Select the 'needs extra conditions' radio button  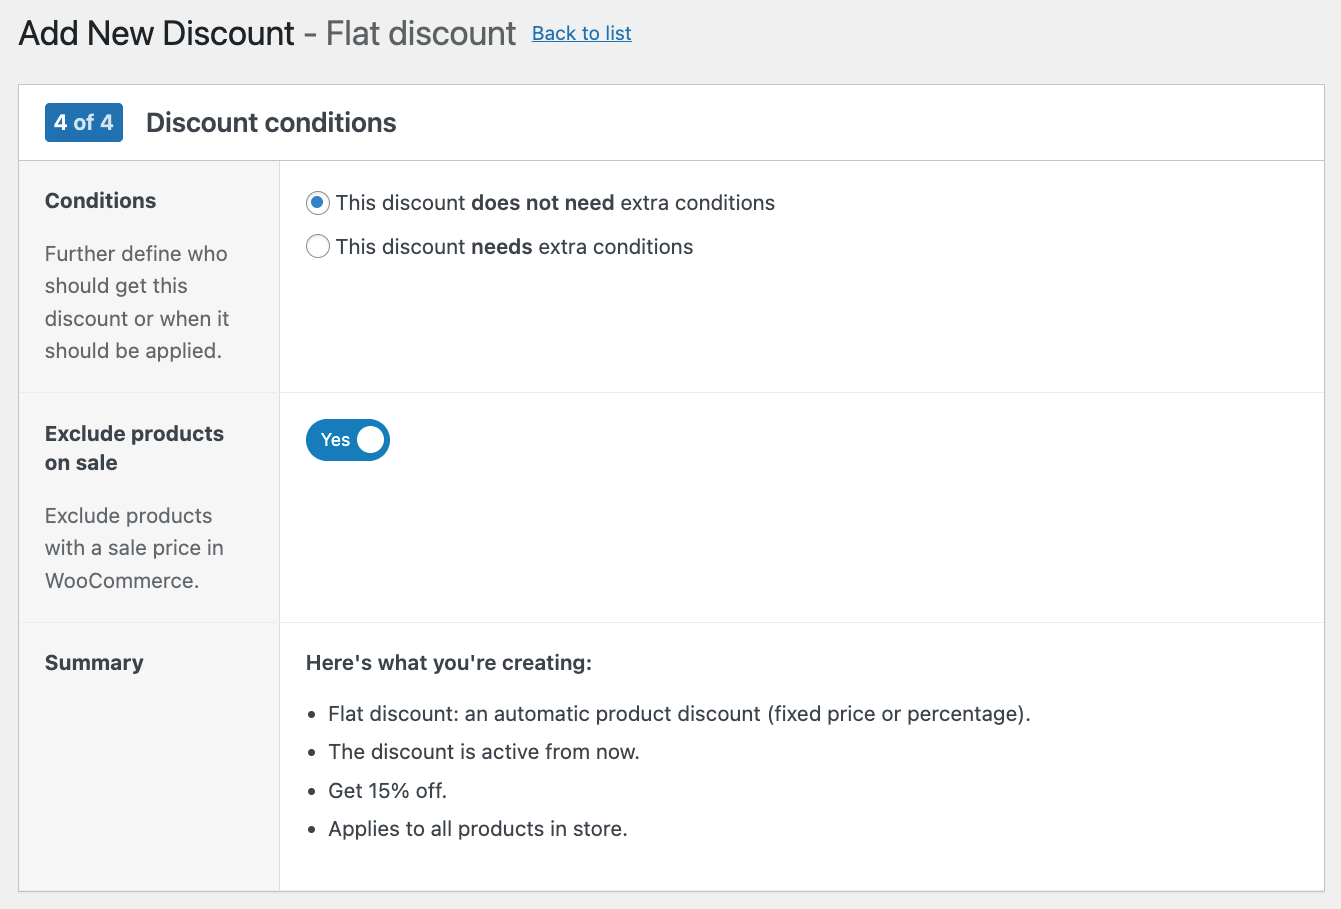[x=318, y=246]
